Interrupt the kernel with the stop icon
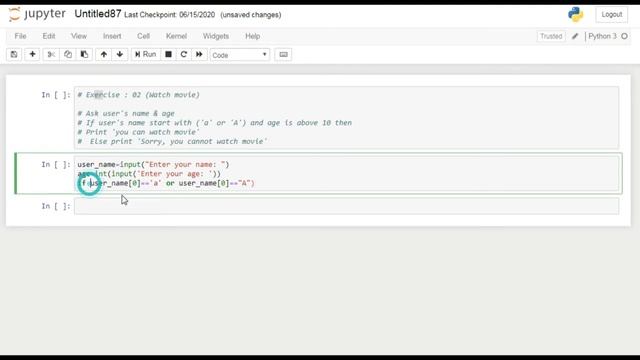The image size is (640, 360). [168, 54]
